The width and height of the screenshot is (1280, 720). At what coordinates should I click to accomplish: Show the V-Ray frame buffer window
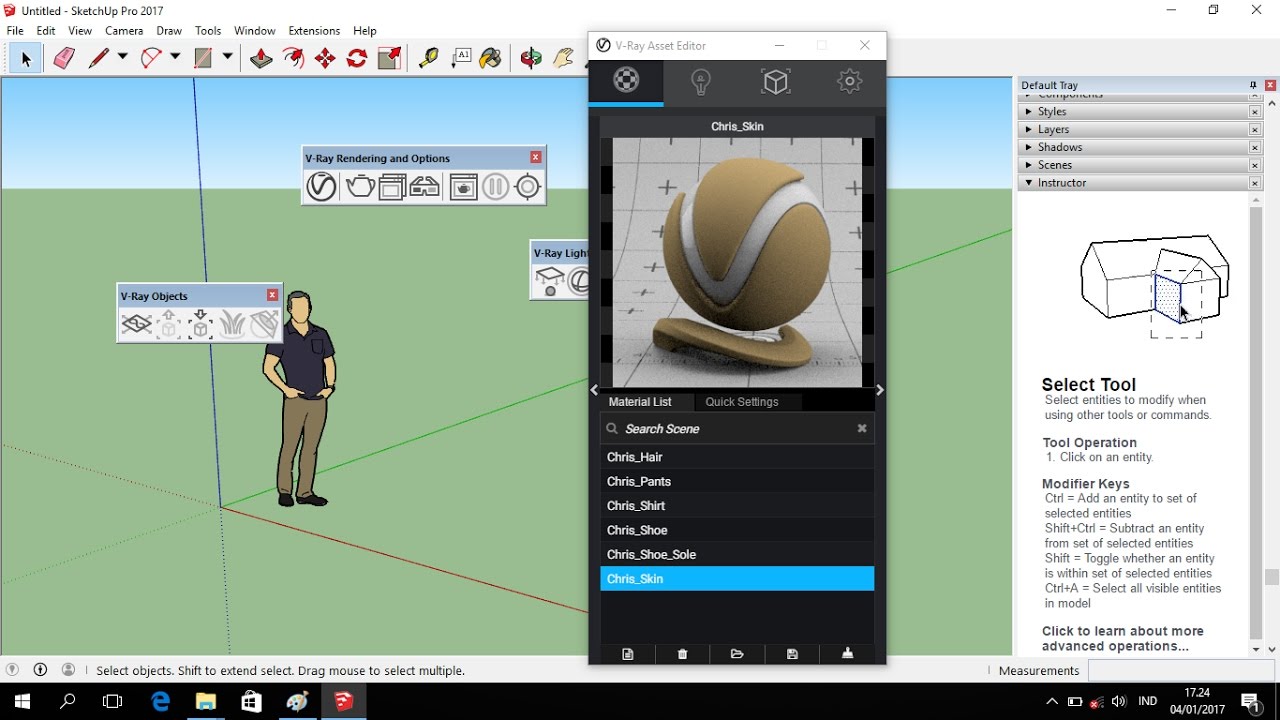(392, 187)
